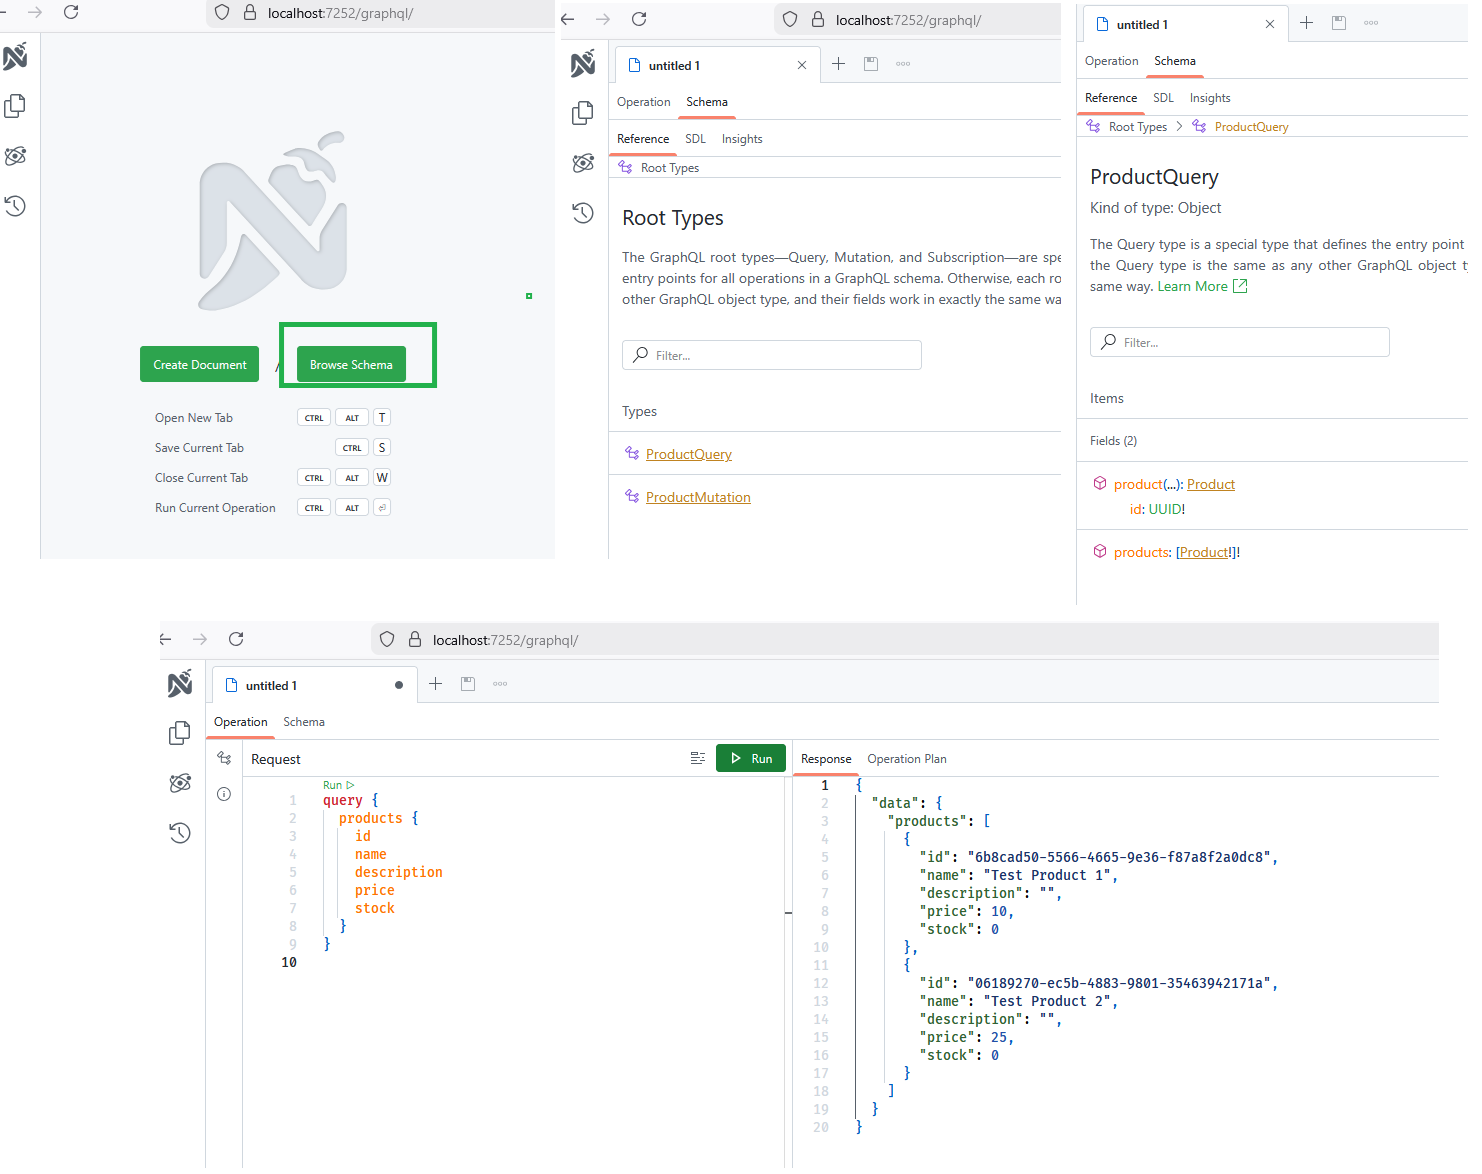Add new tab using plus in Root Types window
This screenshot has height=1174, width=1482.
point(838,64)
